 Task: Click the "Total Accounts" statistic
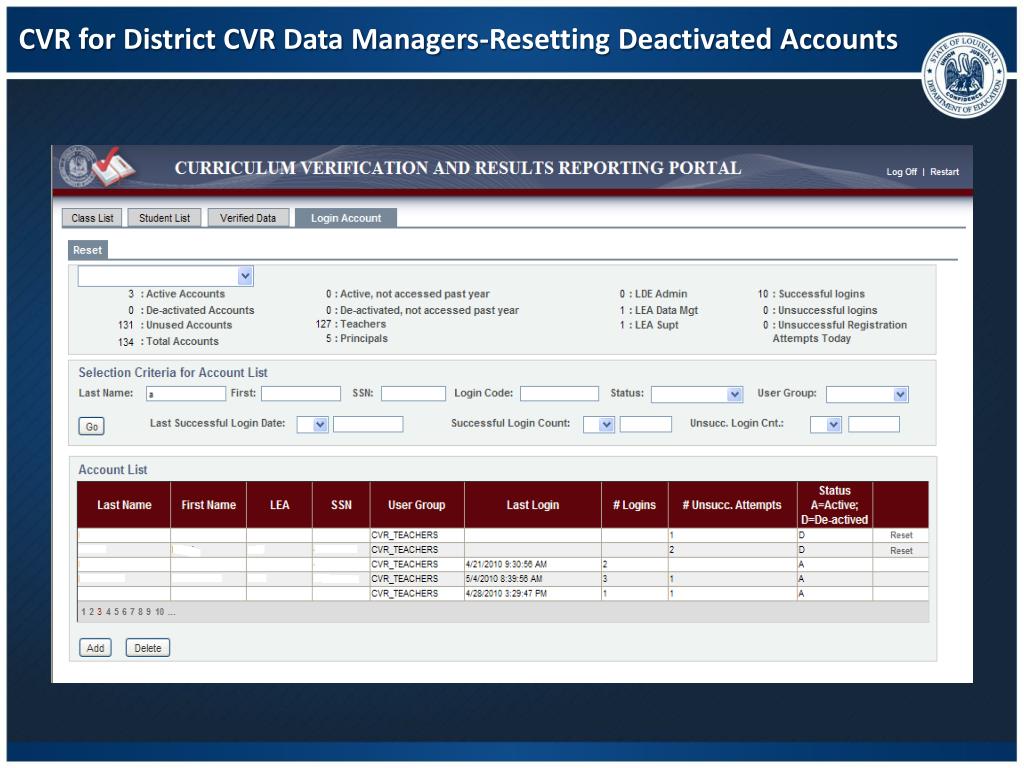pos(168,342)
